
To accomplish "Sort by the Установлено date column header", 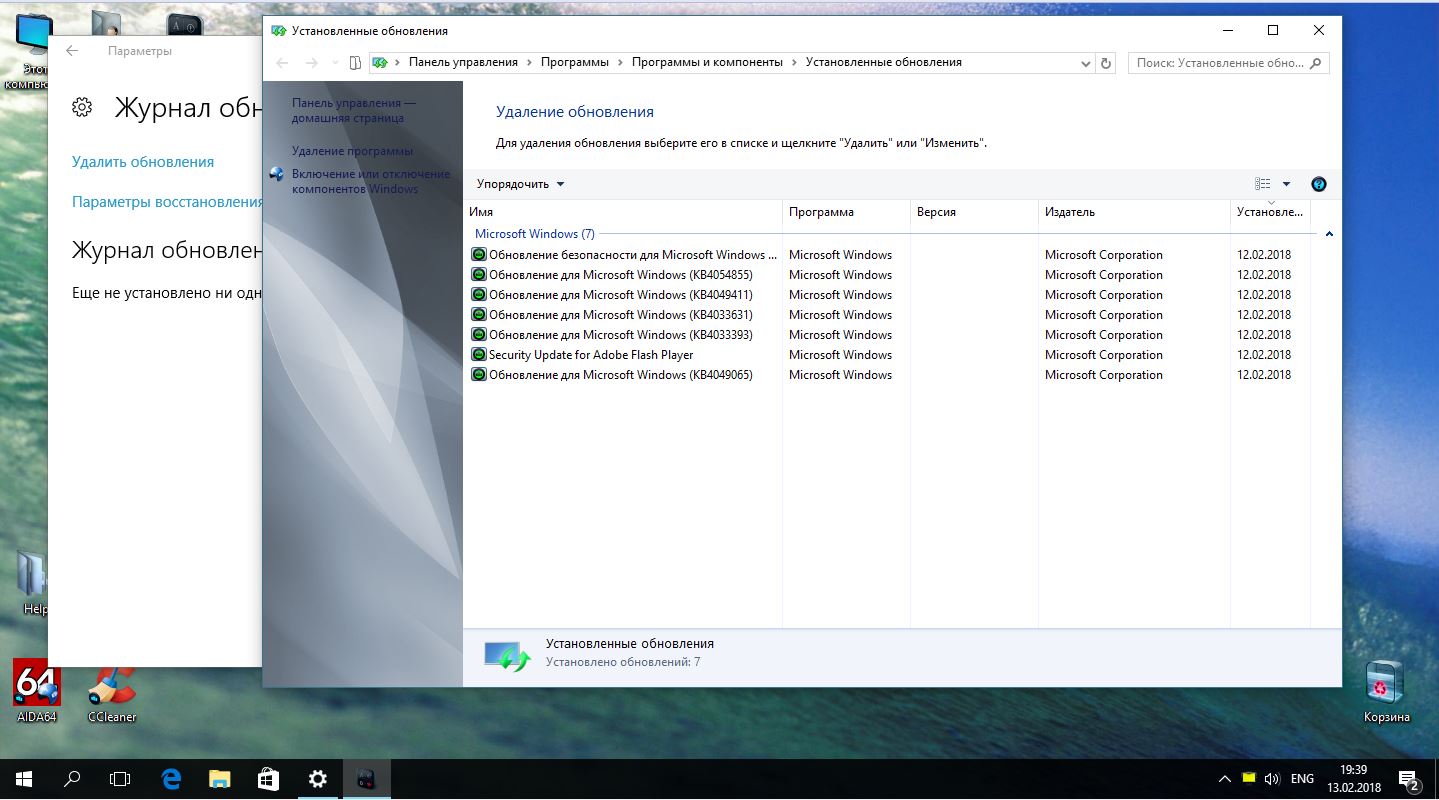I will [x=1270, y=212].
